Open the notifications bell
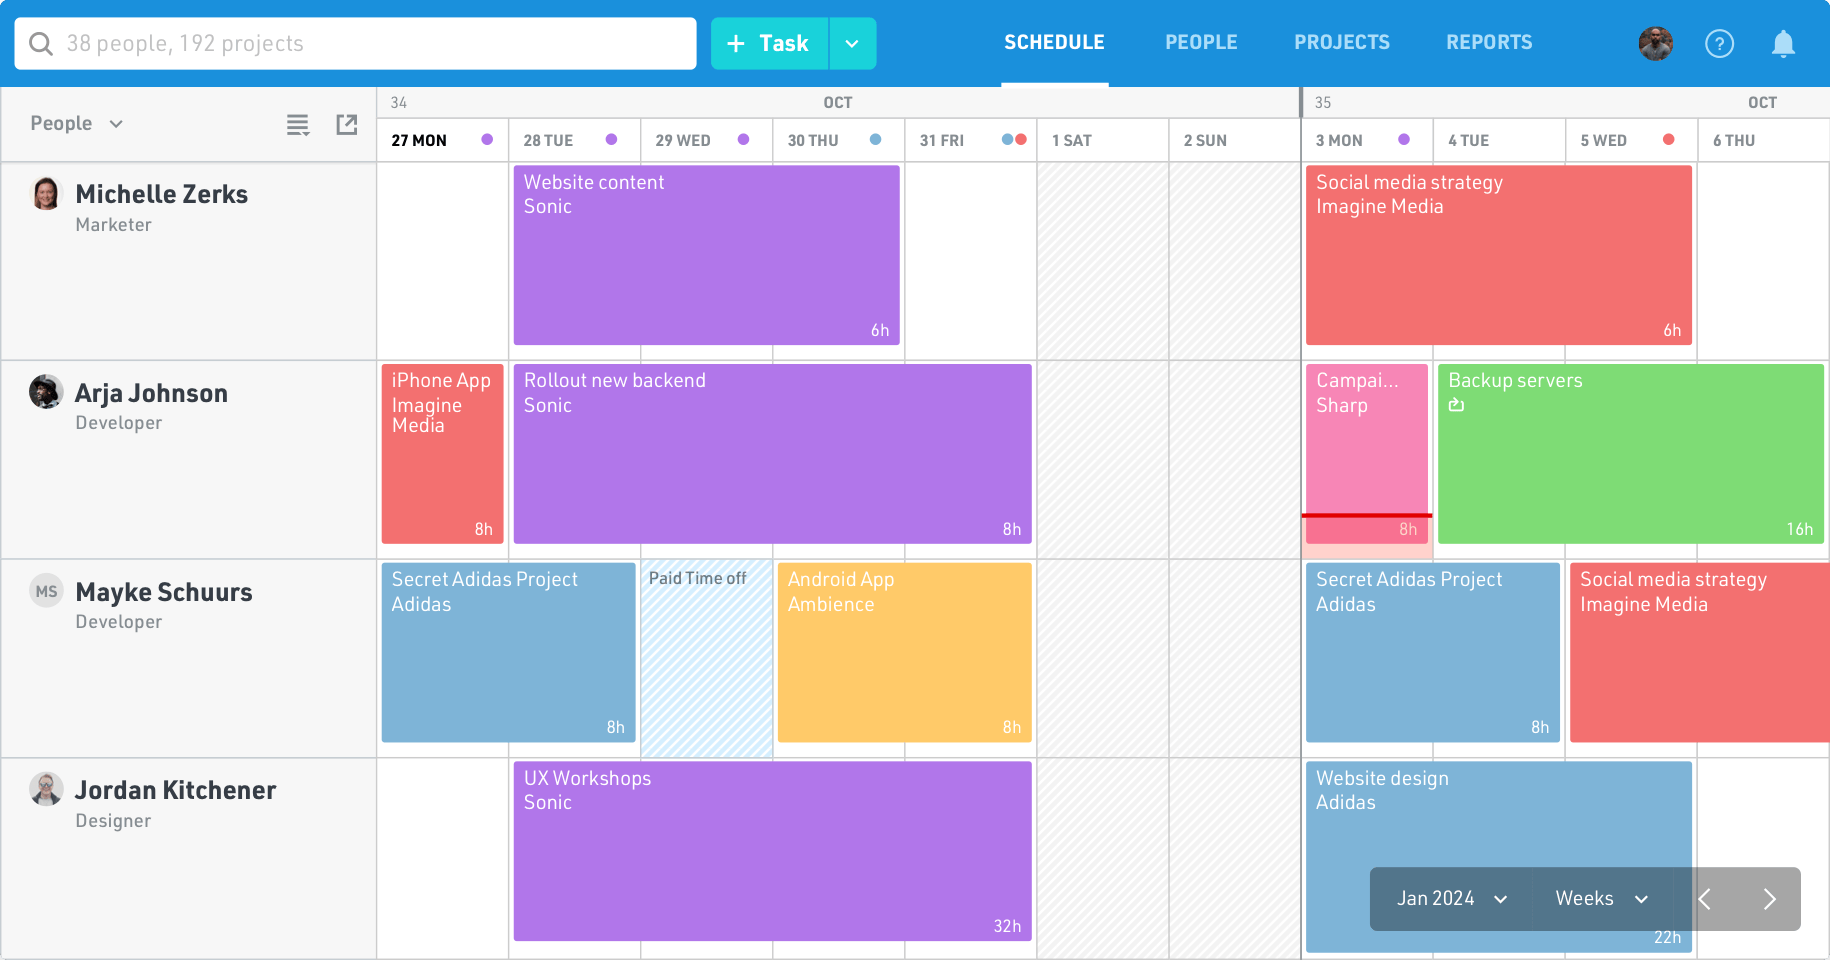1830x960 pixels. (1783, 43)
